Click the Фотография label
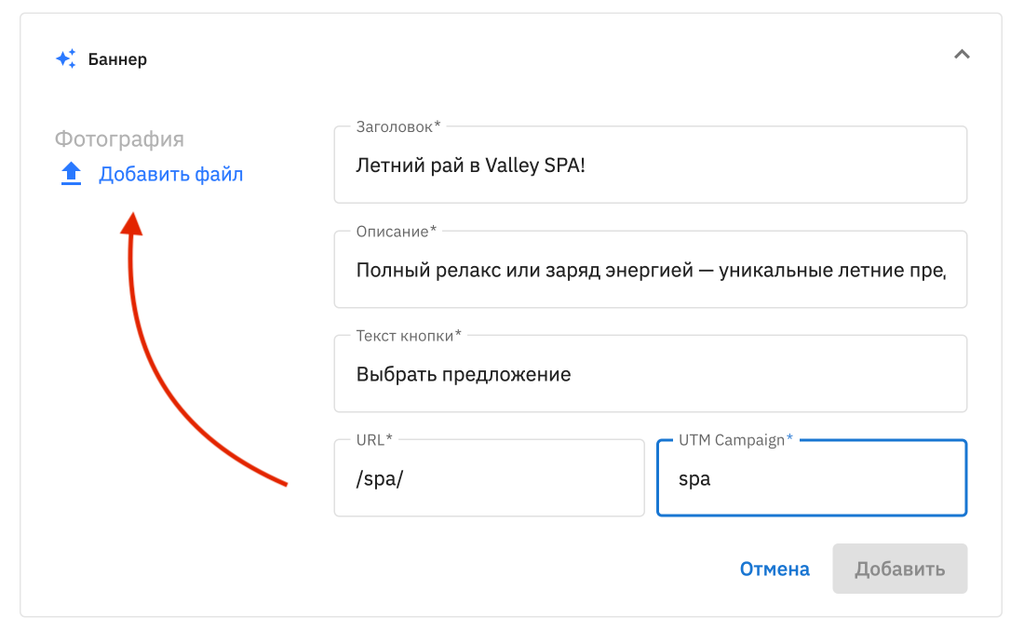The height and width of the screenshot is (628, 1024). point(119,139)
